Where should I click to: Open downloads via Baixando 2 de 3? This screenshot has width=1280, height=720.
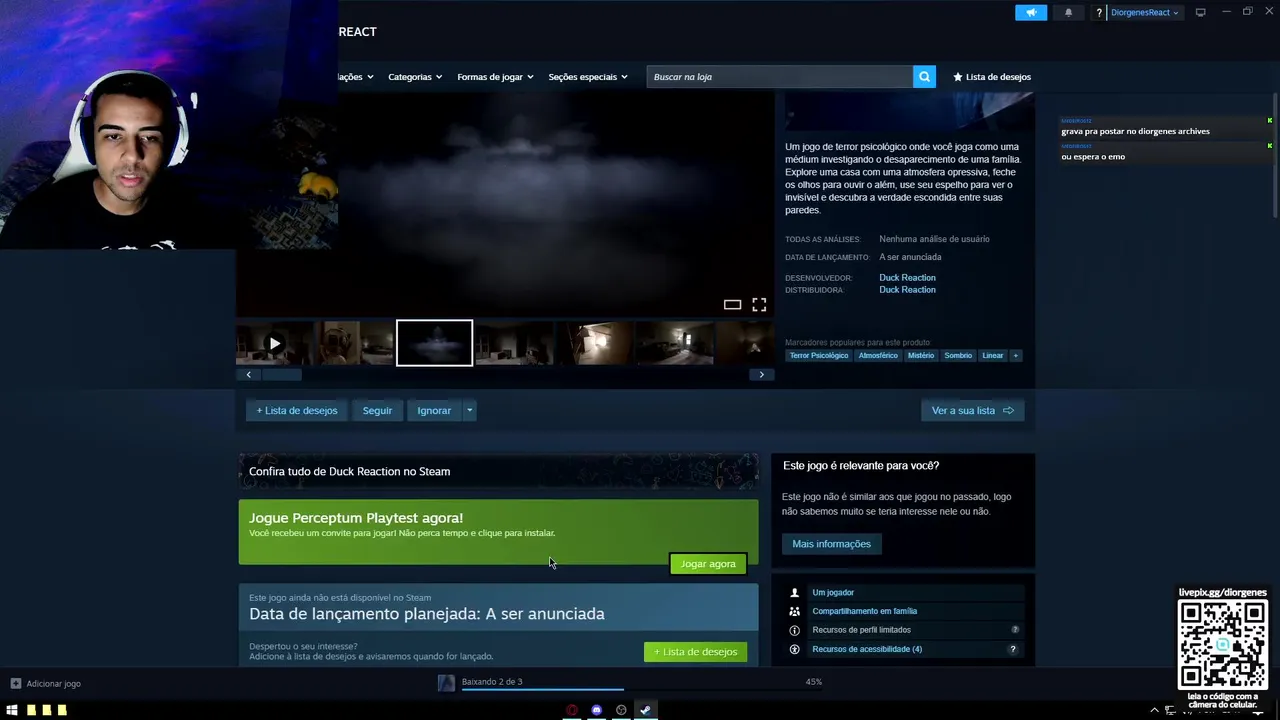[492, 681]
